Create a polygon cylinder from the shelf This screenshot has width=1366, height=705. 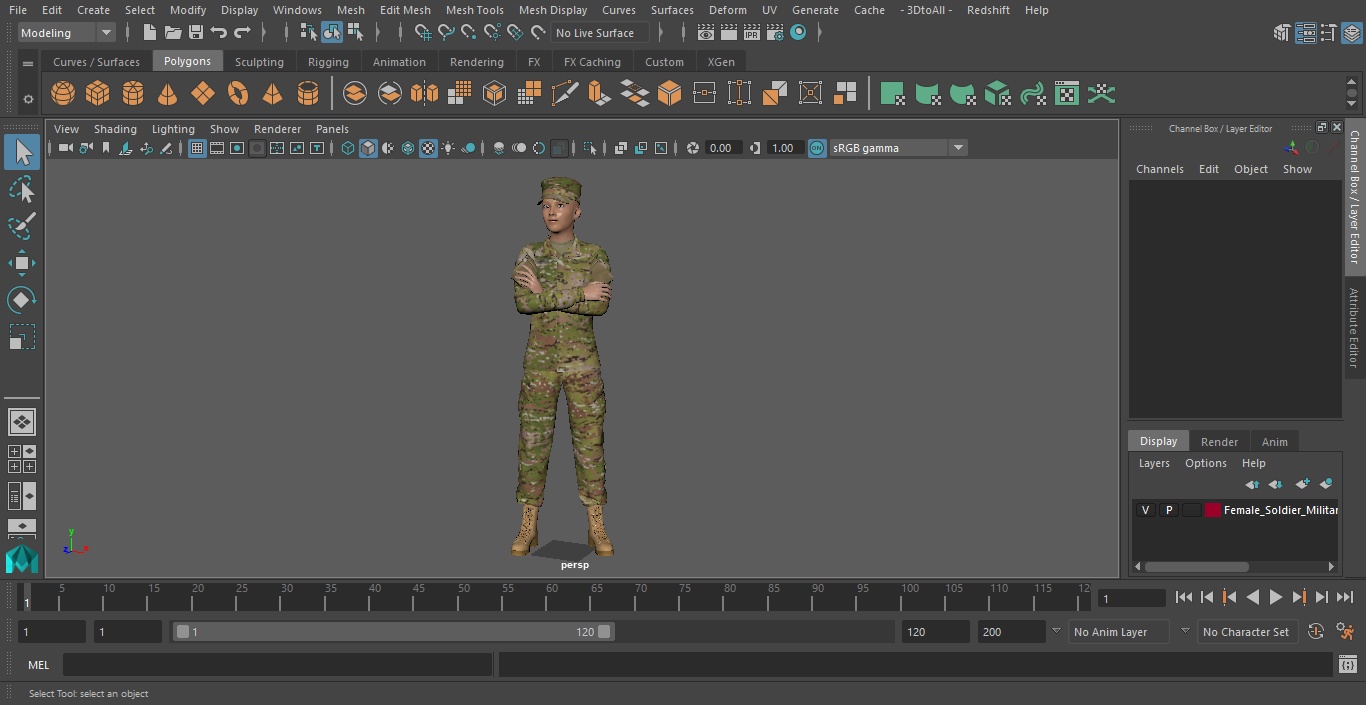pyautogui.click(x=133, y=94)
